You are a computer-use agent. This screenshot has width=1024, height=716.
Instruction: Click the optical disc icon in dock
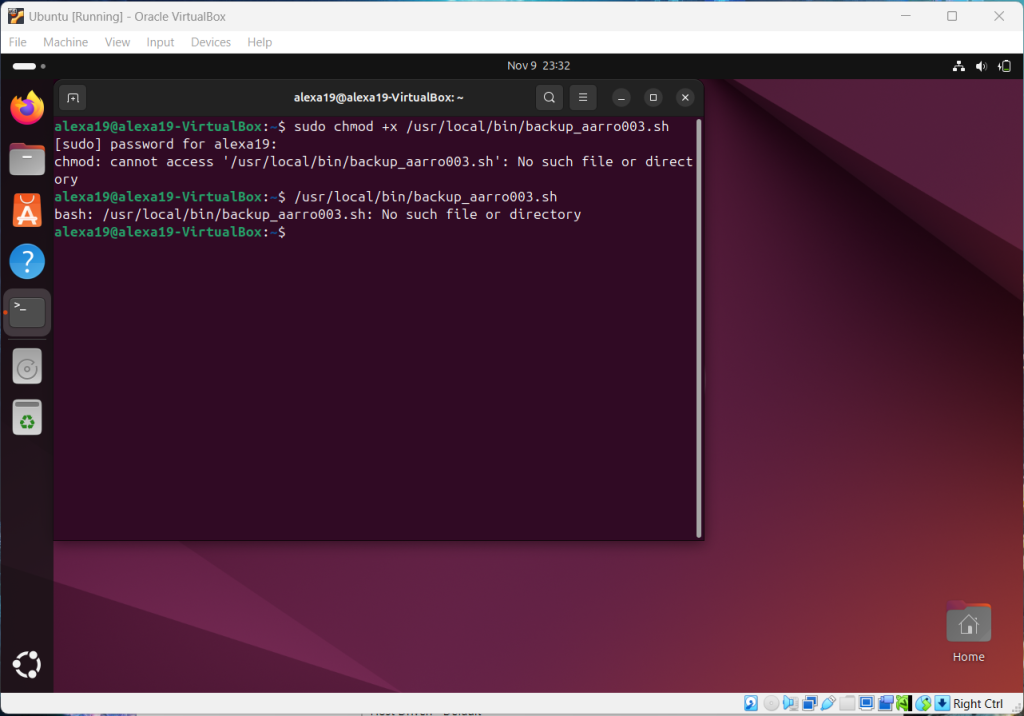pos(27,367)
